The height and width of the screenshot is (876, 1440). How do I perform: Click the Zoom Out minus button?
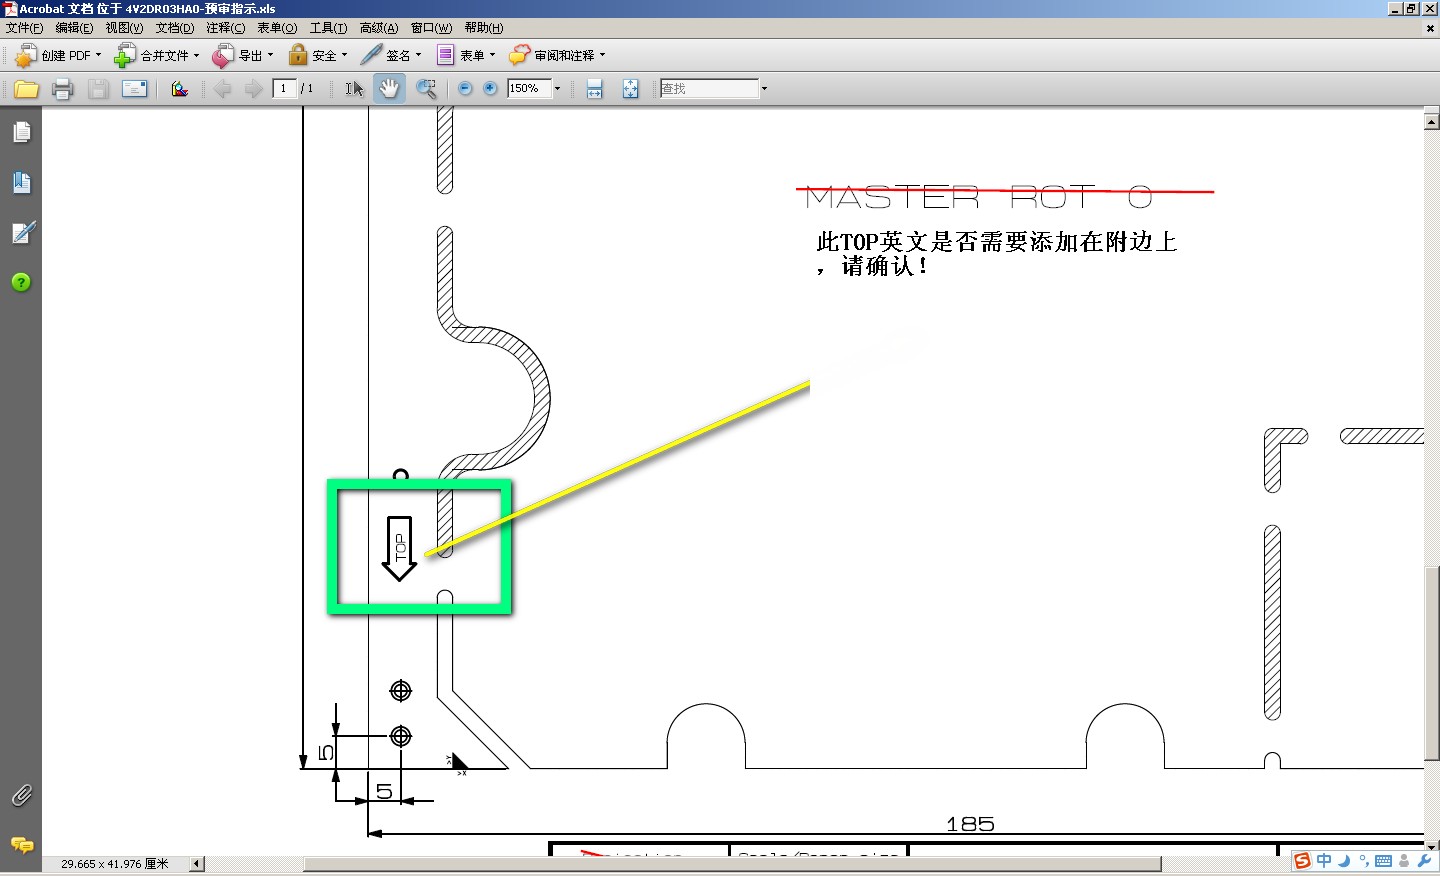tap(465, 89)
